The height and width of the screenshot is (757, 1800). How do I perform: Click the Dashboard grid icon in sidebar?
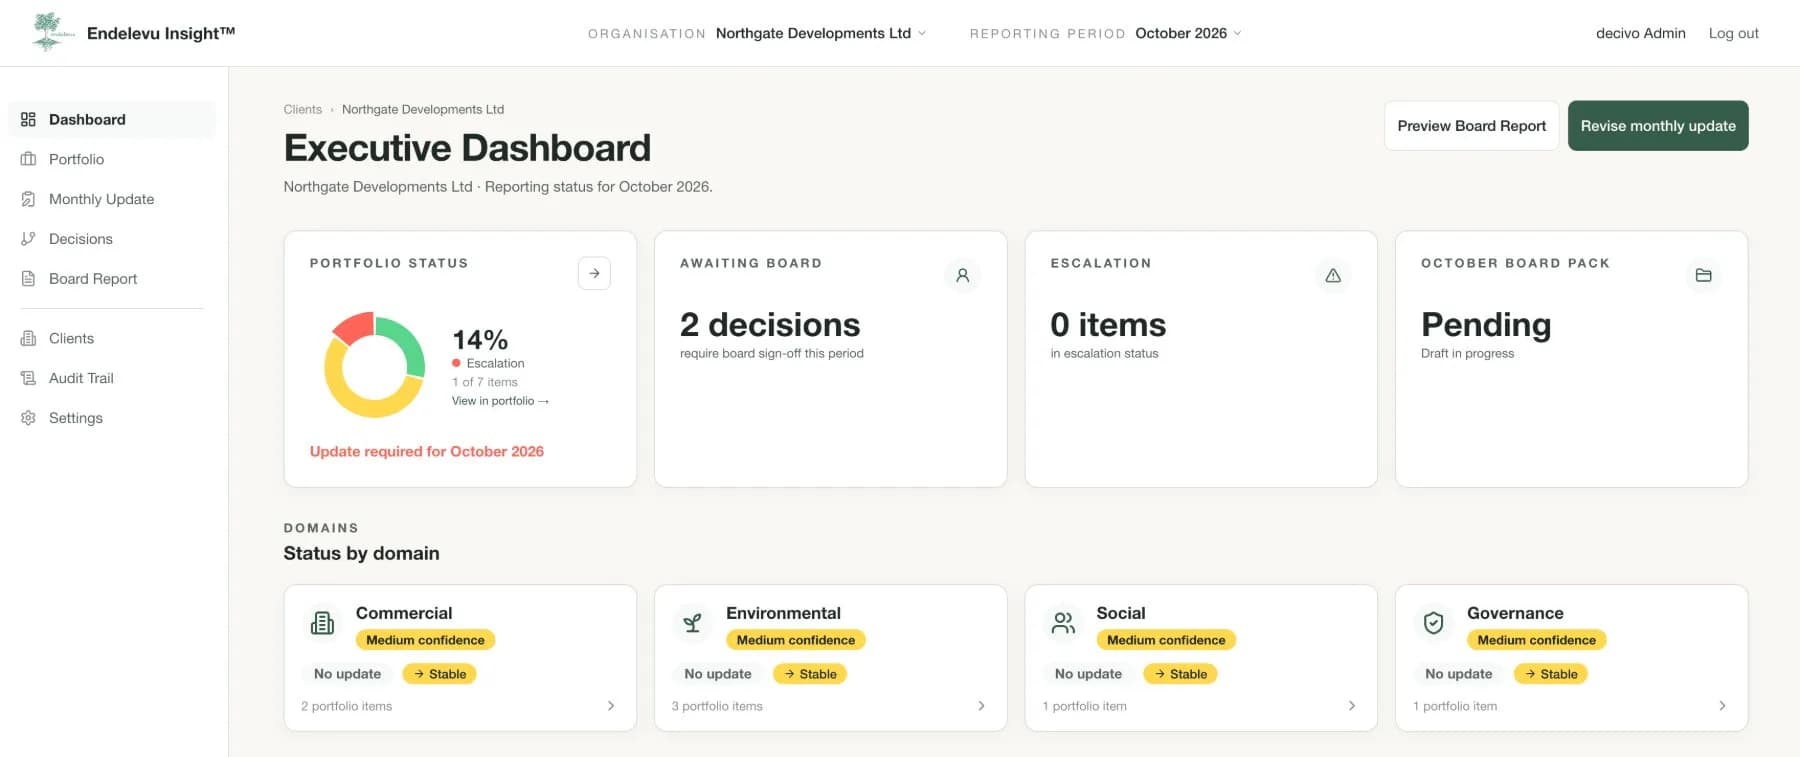pyautogui.click(x=28, y=119)
